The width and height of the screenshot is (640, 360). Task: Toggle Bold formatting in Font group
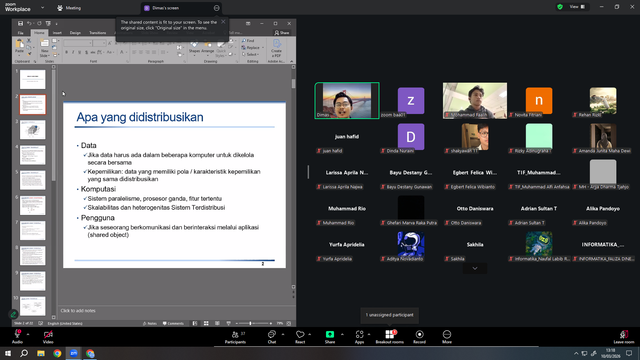67,52
